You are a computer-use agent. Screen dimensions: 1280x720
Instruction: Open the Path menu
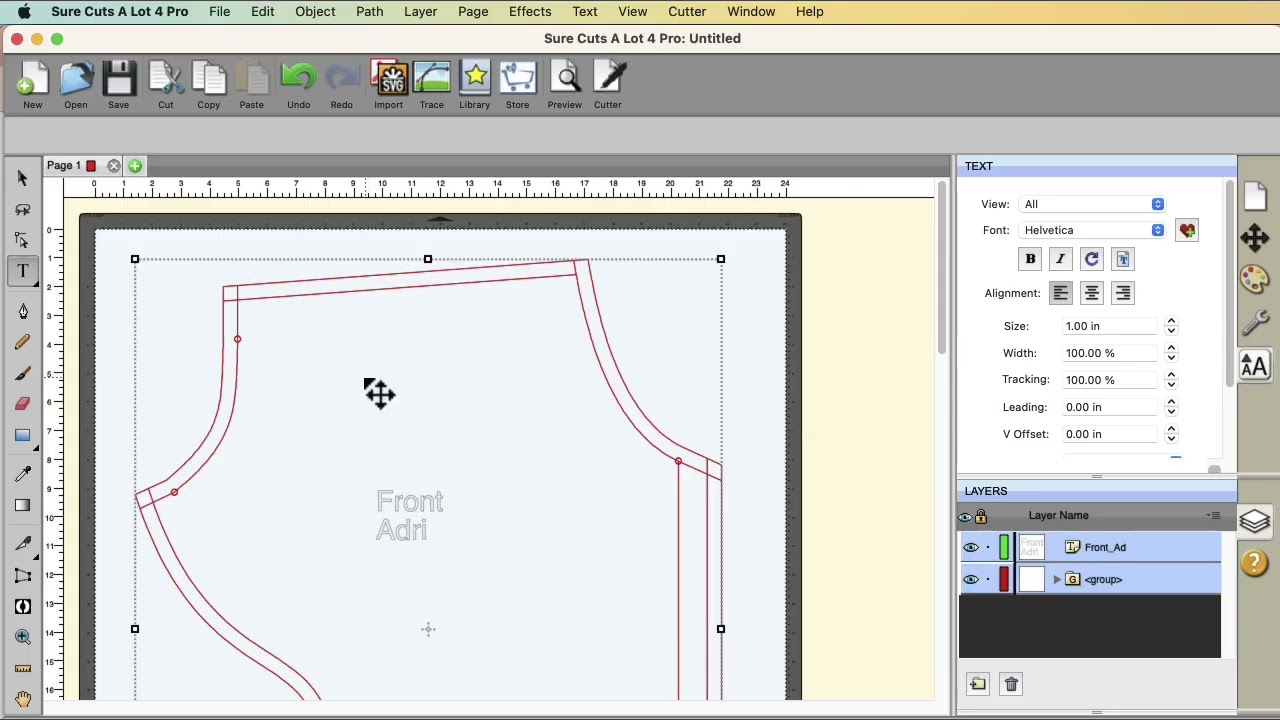[x=369, y=11]
